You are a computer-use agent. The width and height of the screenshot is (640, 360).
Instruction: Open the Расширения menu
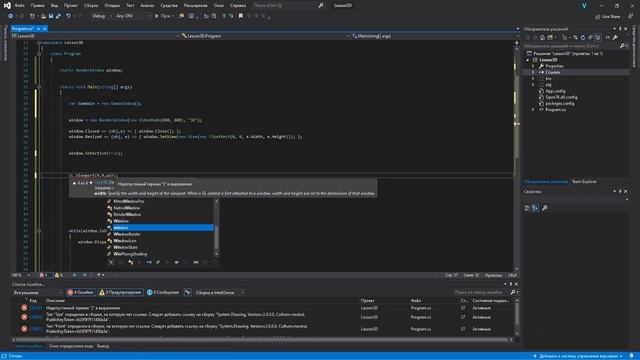(196, 6)
